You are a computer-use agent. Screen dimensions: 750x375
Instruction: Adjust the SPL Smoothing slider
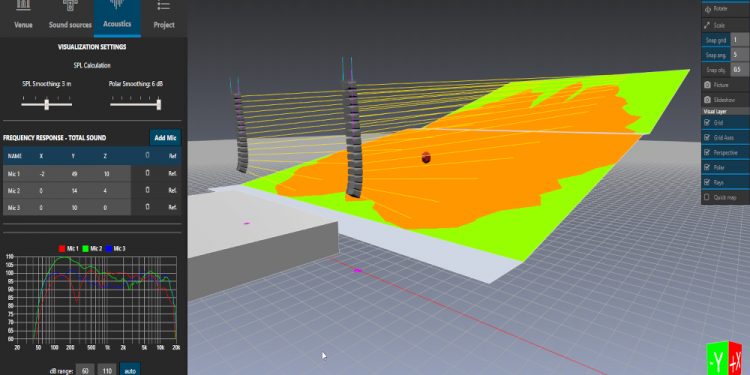point(46,104)
